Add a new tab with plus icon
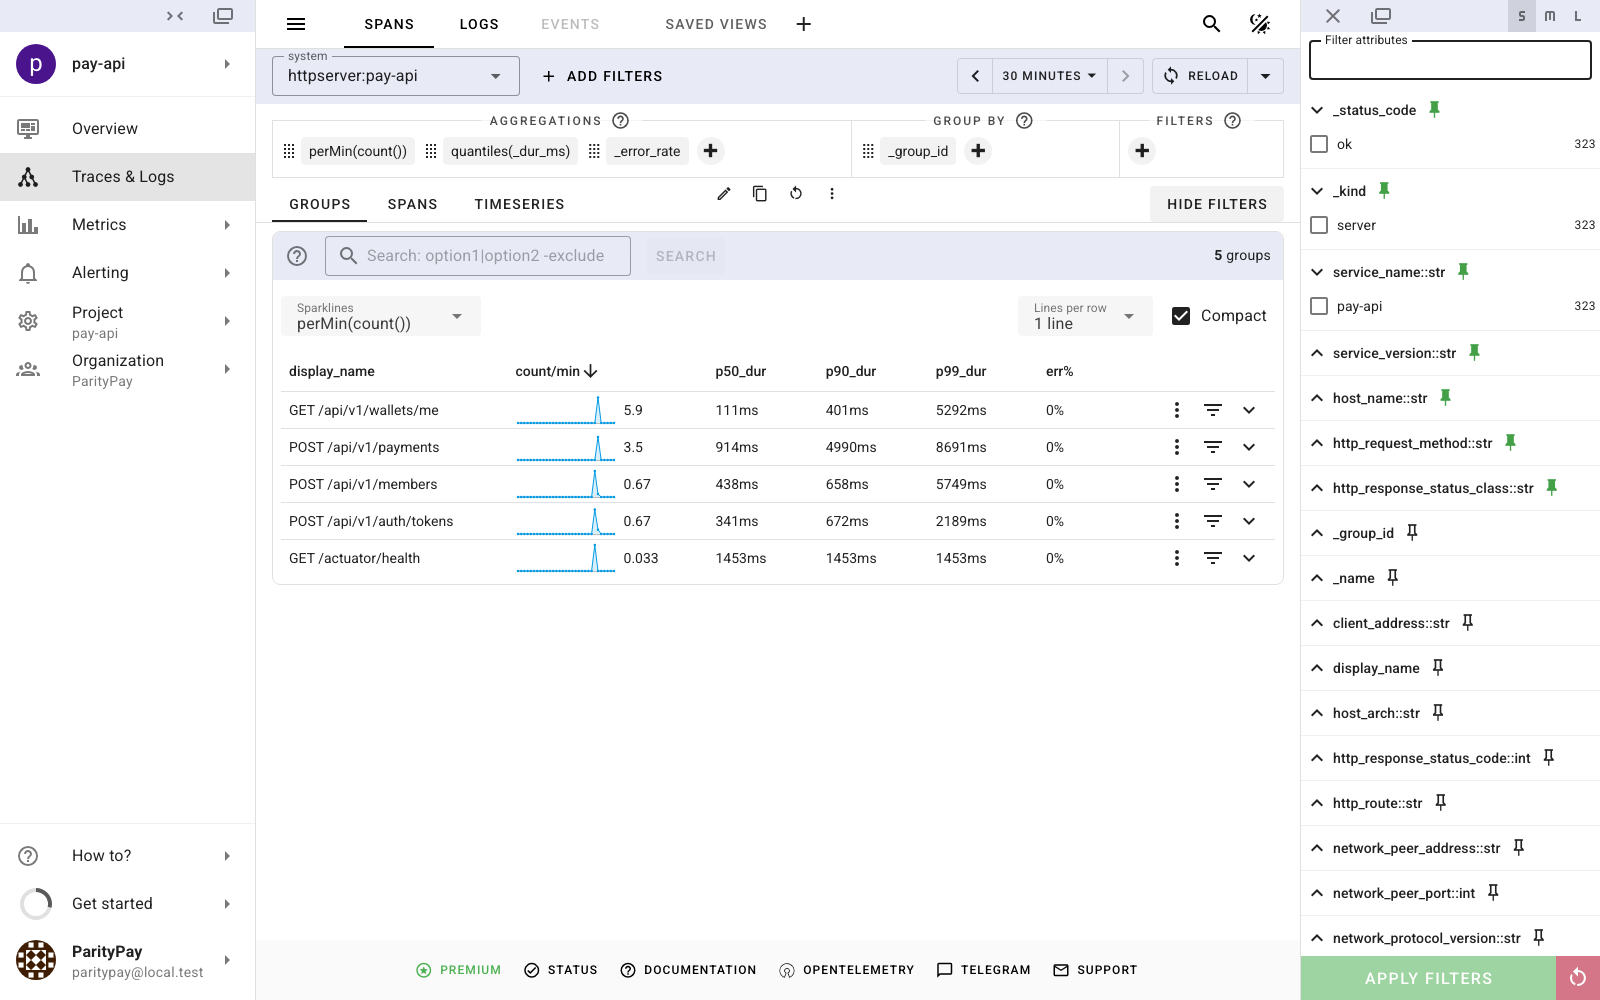 click(803, 24)
